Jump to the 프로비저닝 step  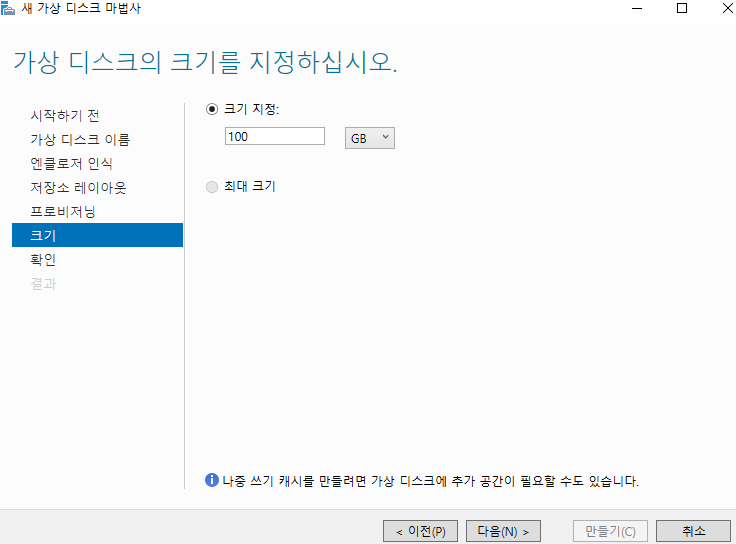[63, 212]
